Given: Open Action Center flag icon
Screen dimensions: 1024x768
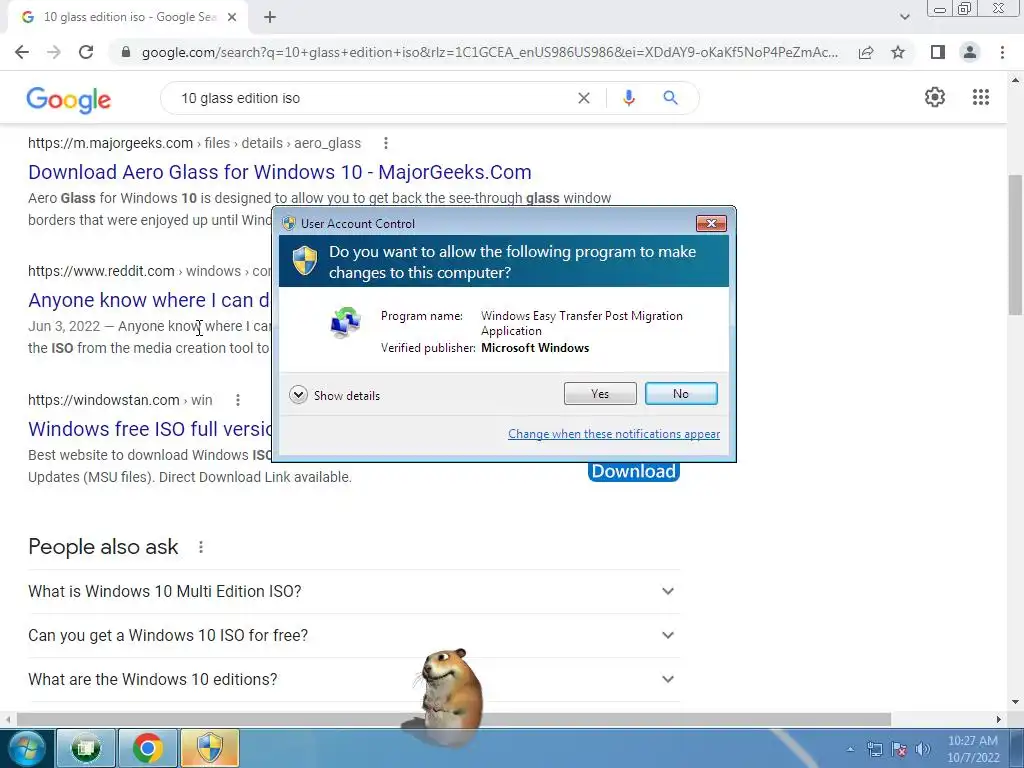Looking at the screenshot, I should [899, 749].
